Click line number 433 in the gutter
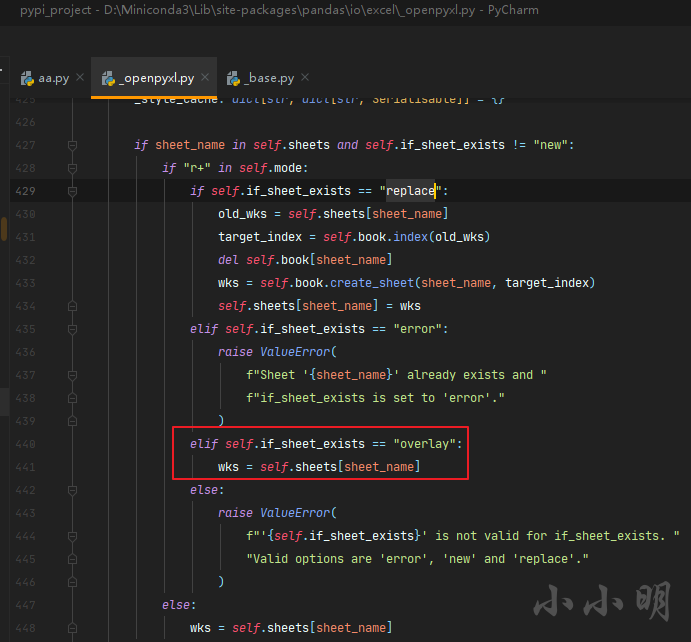This screenshot has height=642, width=691. 25,283
